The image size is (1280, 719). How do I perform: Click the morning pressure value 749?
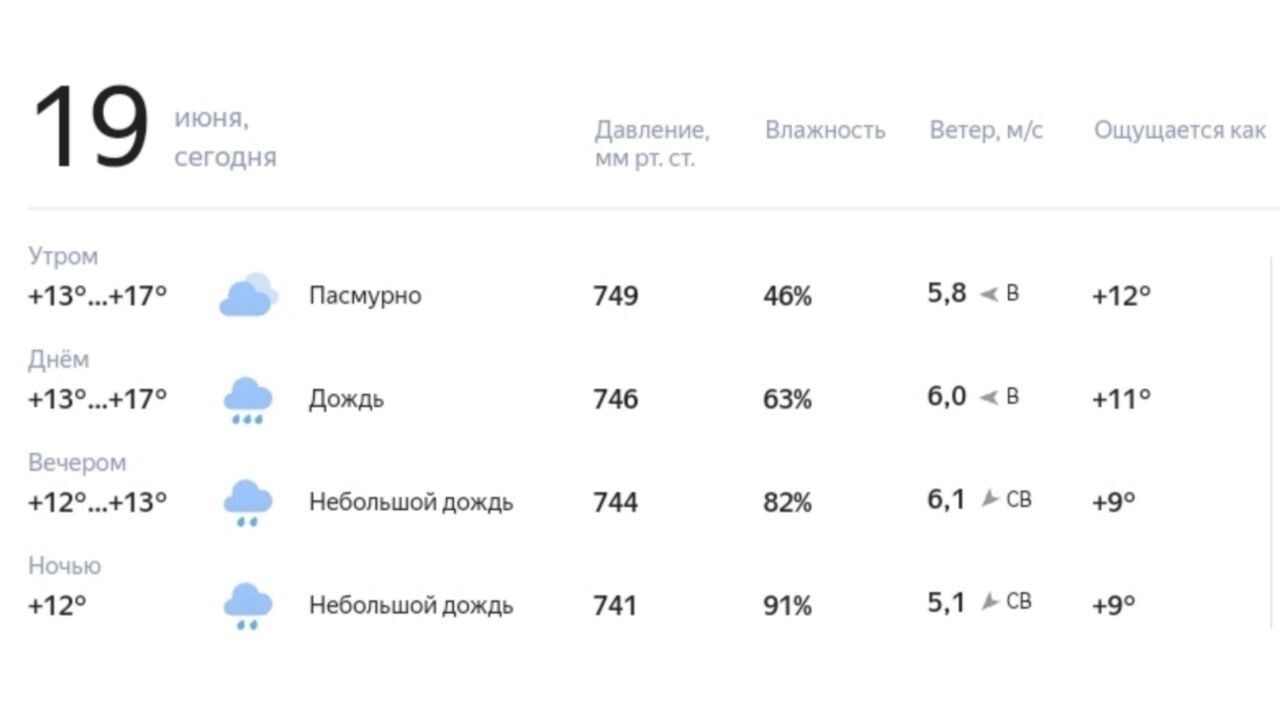tap(616, 296)
